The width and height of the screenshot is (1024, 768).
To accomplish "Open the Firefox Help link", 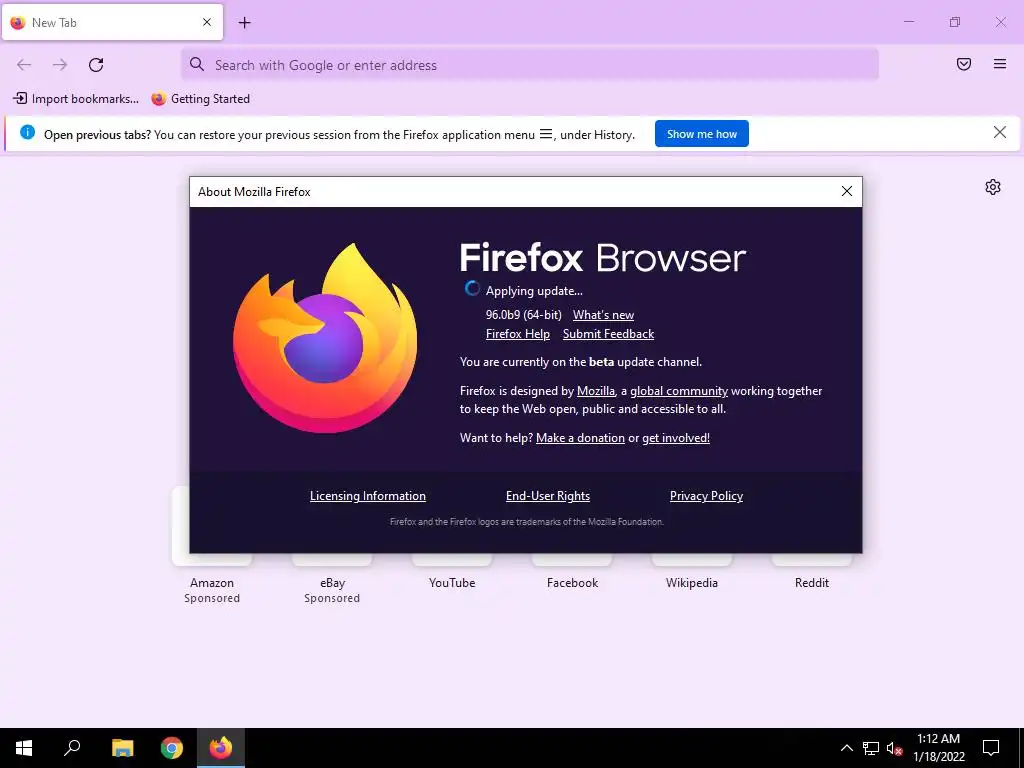I will pos(518,334).
